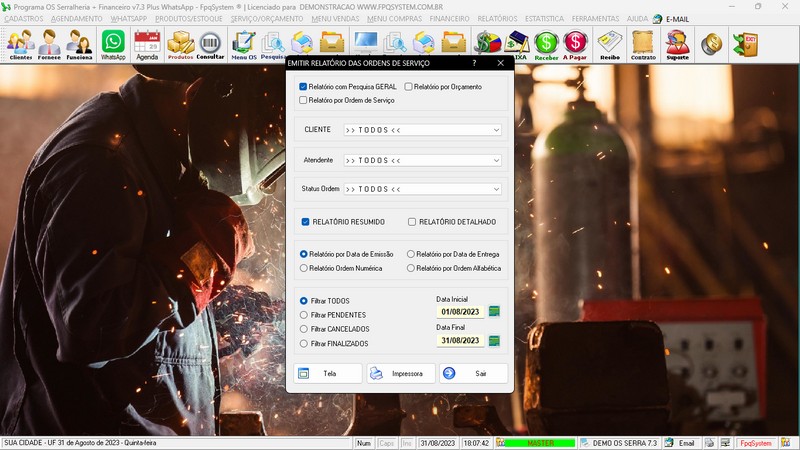
Task: Click the DEMO OS SERRA 7.3 status entry
Action: (x=620, y=443)
